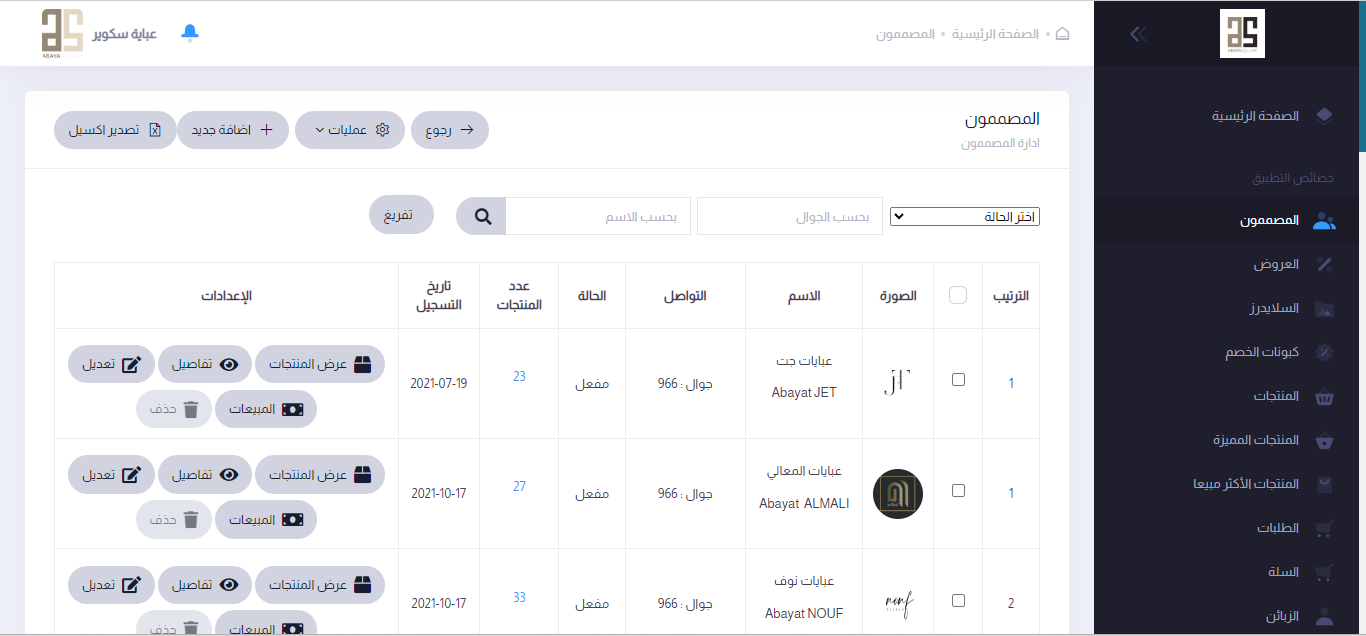Click the المنتجات basket icon in sidebar
The height and width of the screenshot is (636, 1366).
coord(1324,397)
